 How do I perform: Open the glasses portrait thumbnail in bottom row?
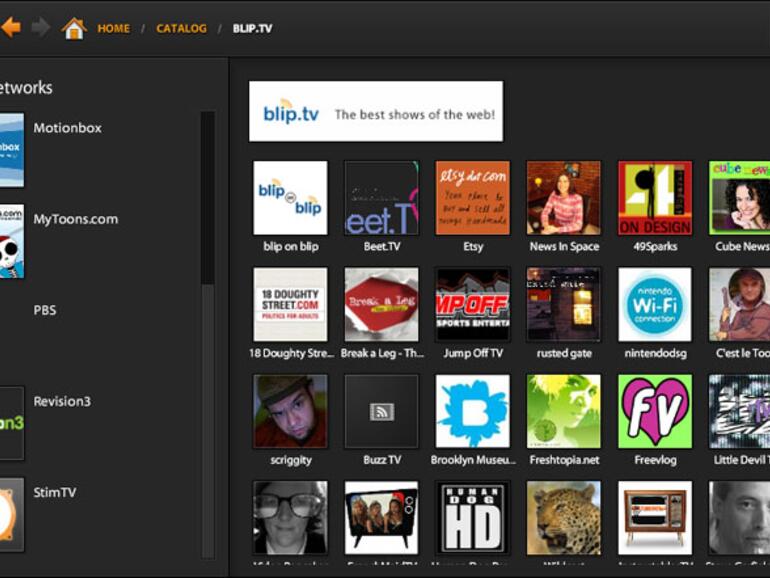pos(290,518)
